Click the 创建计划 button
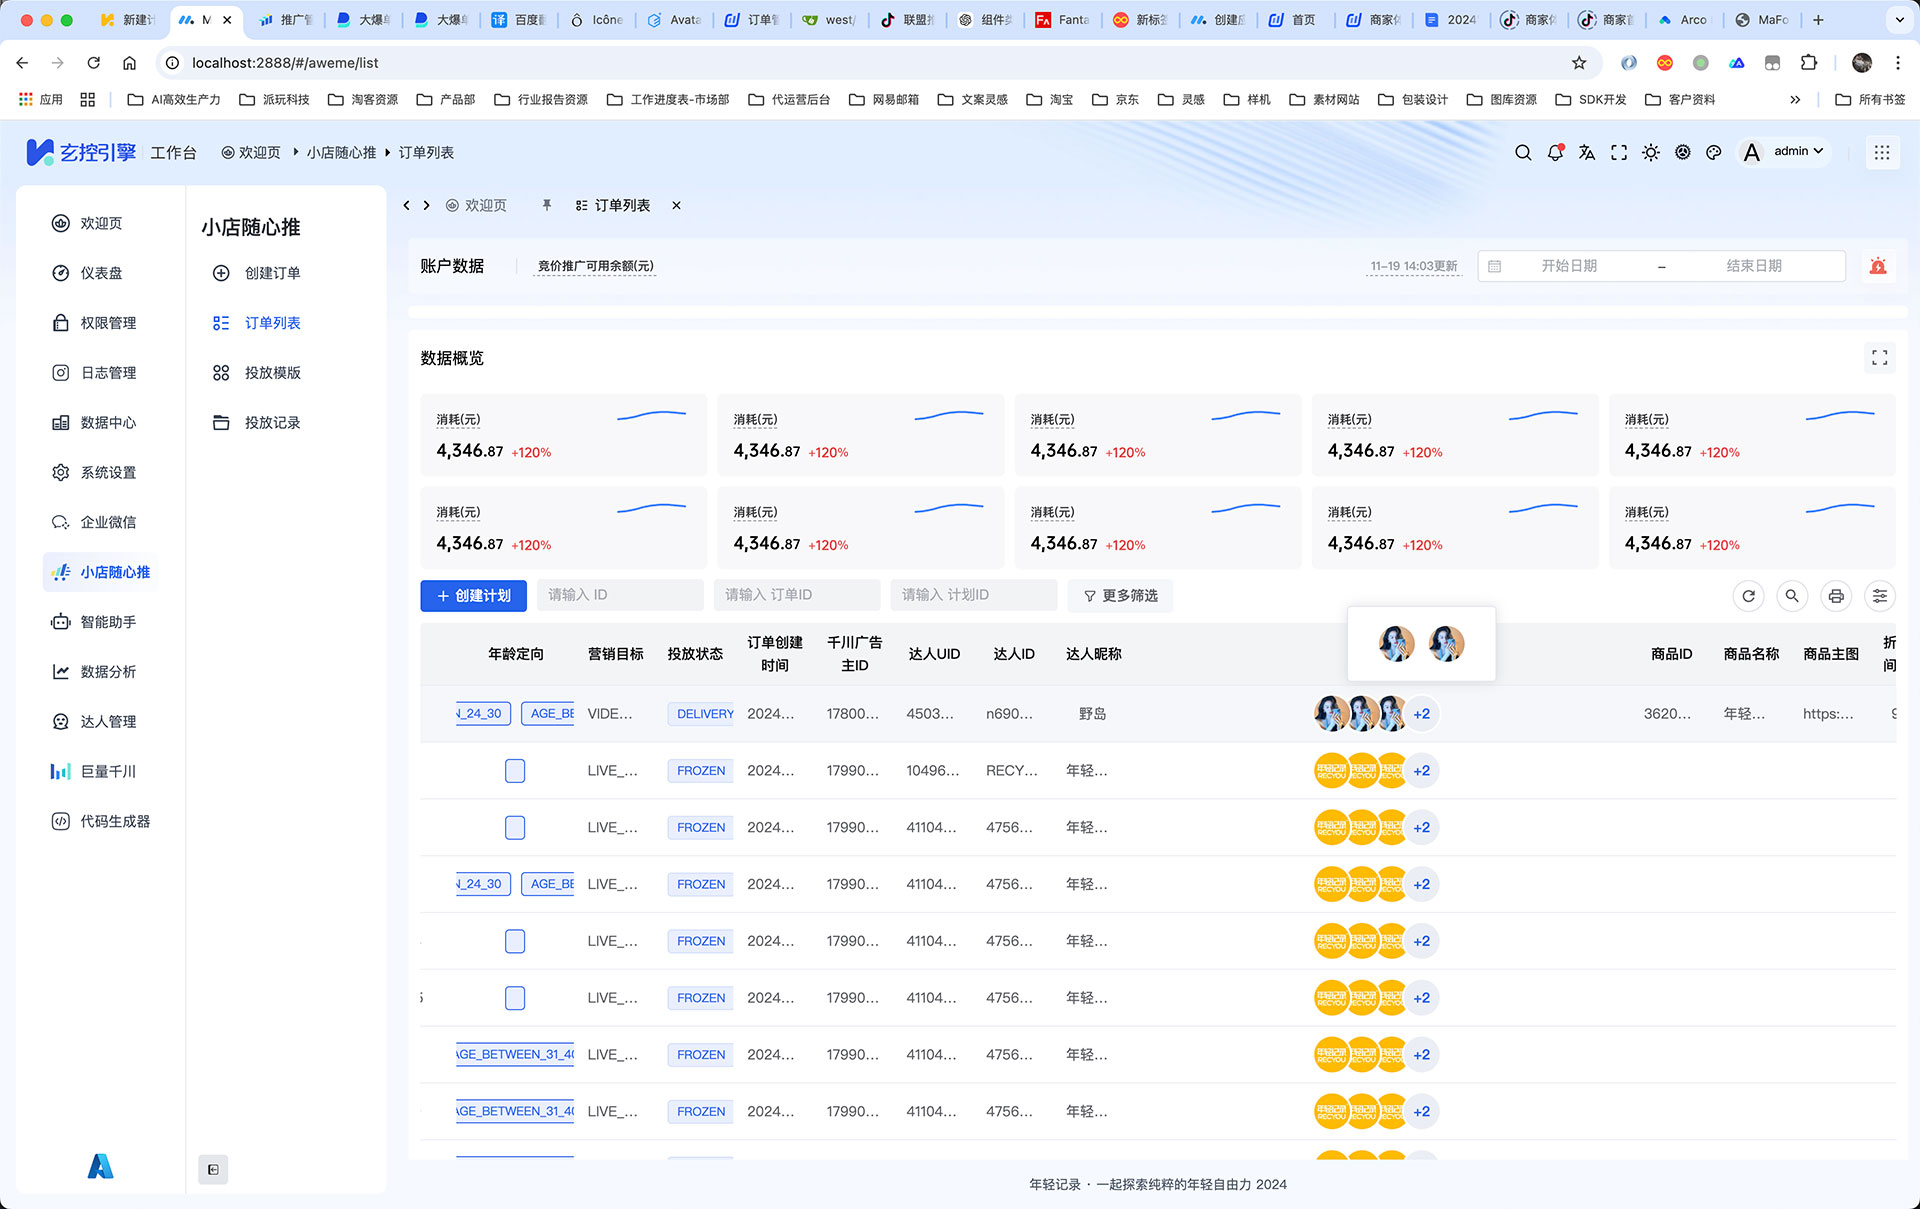Viewport: 1920px width, 1209px height. pos(473,595)
